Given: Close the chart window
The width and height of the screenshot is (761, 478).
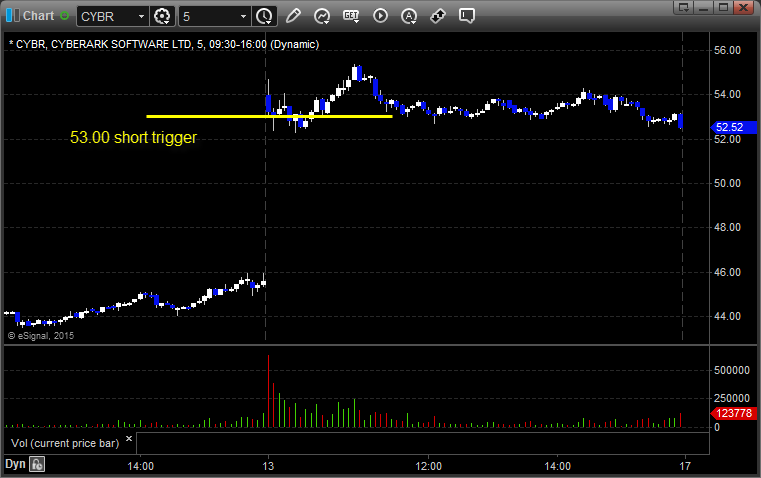Looking at the screenshot, I should point(744,7).
